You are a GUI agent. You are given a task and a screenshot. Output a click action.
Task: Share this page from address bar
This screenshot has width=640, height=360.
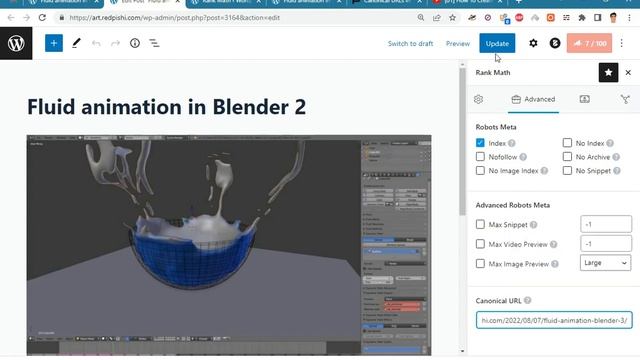pos(437,18)
